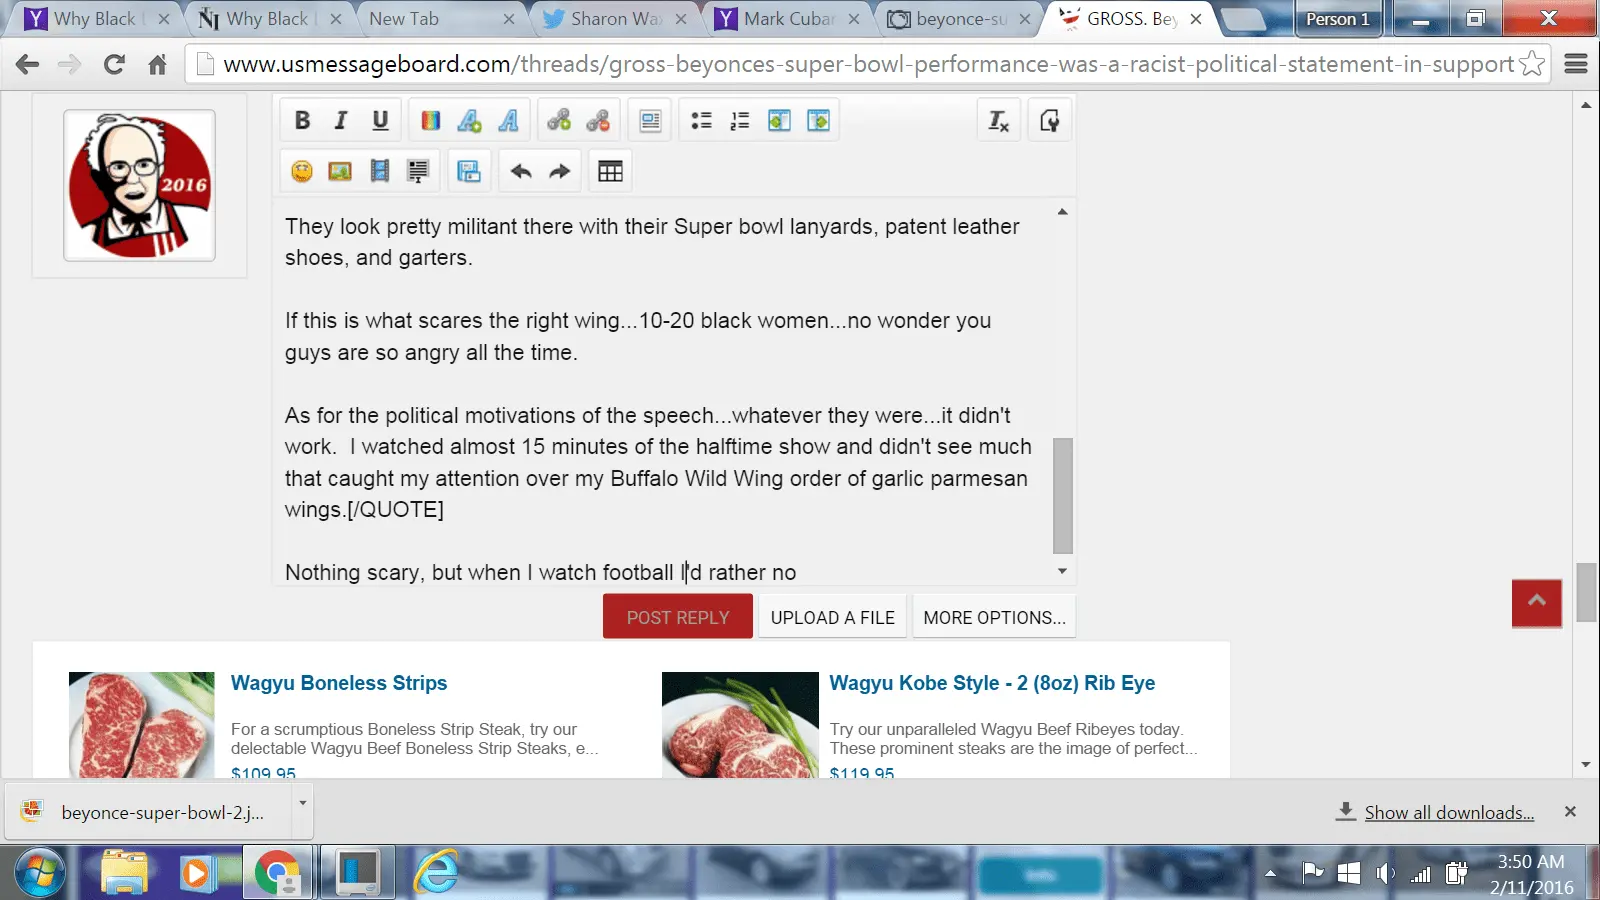Screen dimensions: 1600x900
Task: Open the text color picker
Action: (x=431, y=121)
